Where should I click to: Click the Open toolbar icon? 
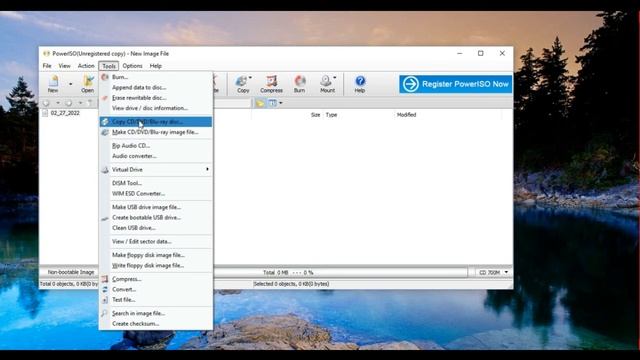click(87, 84)
